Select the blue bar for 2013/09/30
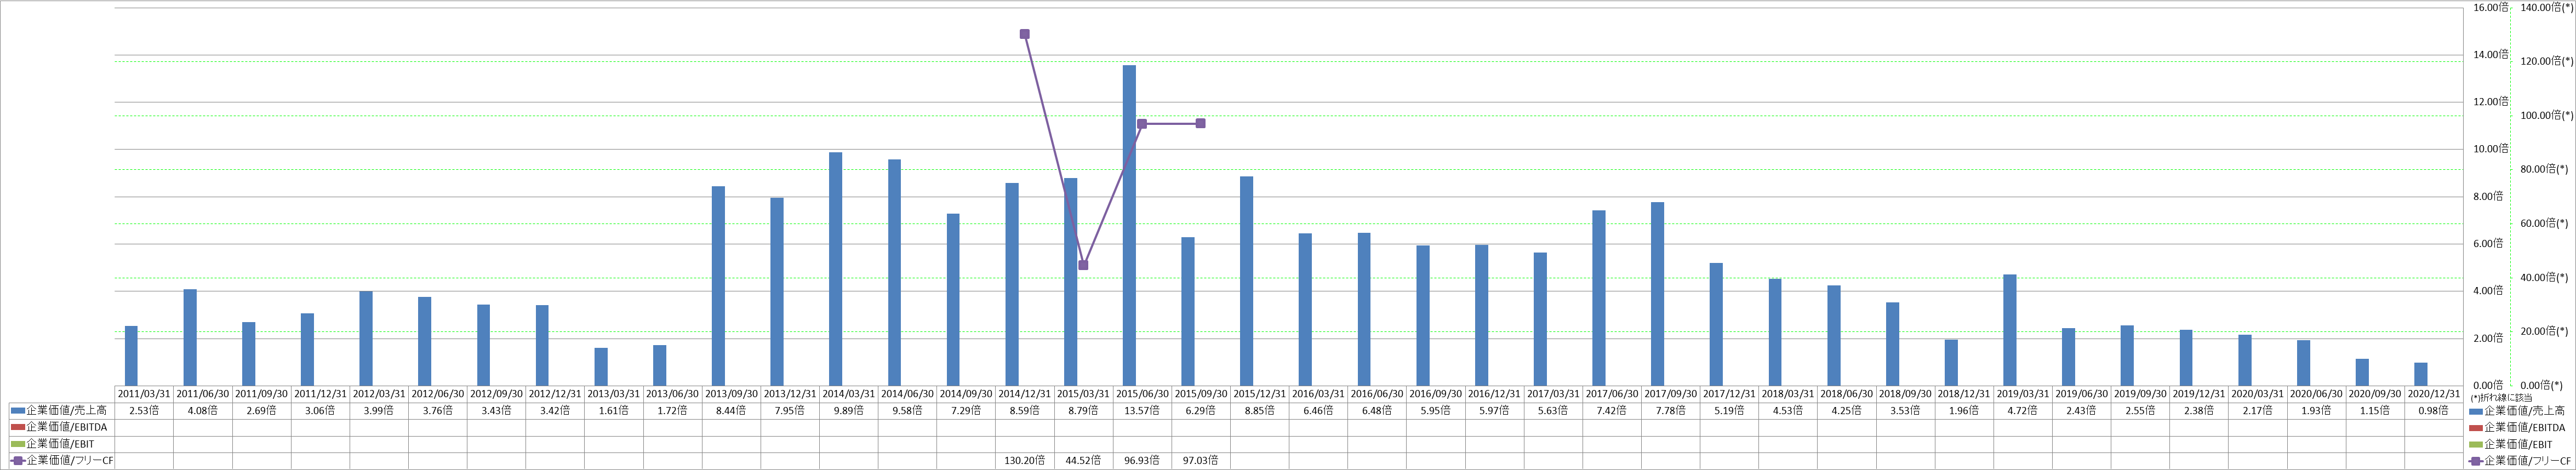The width and height of the screenshot is (2576, 470). tap(718, 285)
